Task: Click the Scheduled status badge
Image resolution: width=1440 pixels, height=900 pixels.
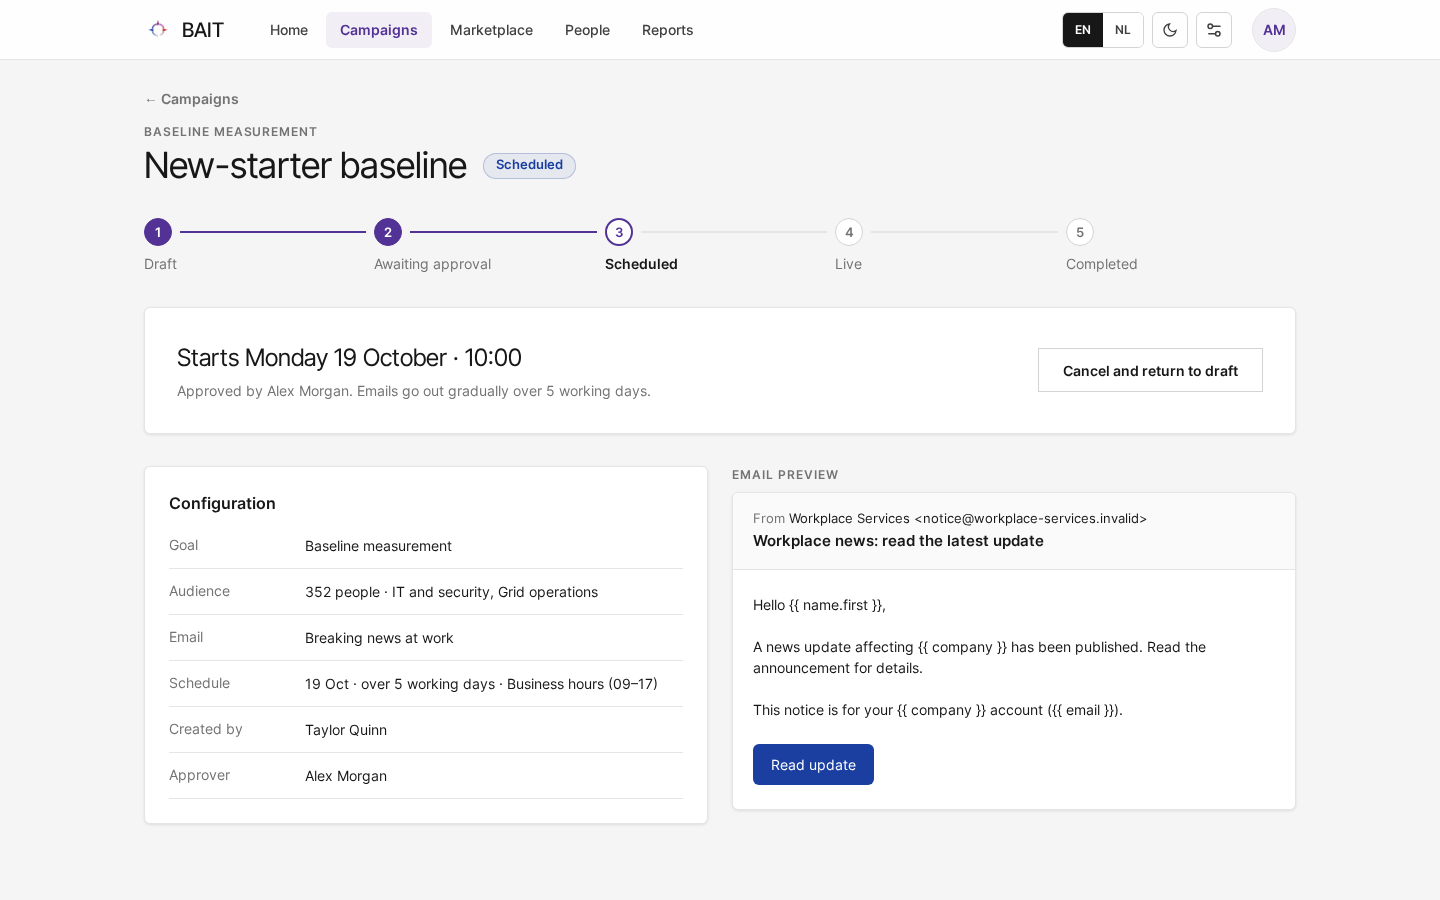Action: pyautogui.click(x=529, y=165)
